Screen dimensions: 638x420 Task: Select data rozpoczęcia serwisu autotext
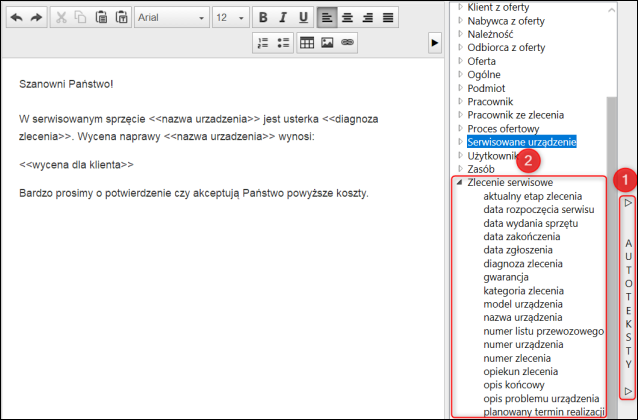click(x=539, y=210)
